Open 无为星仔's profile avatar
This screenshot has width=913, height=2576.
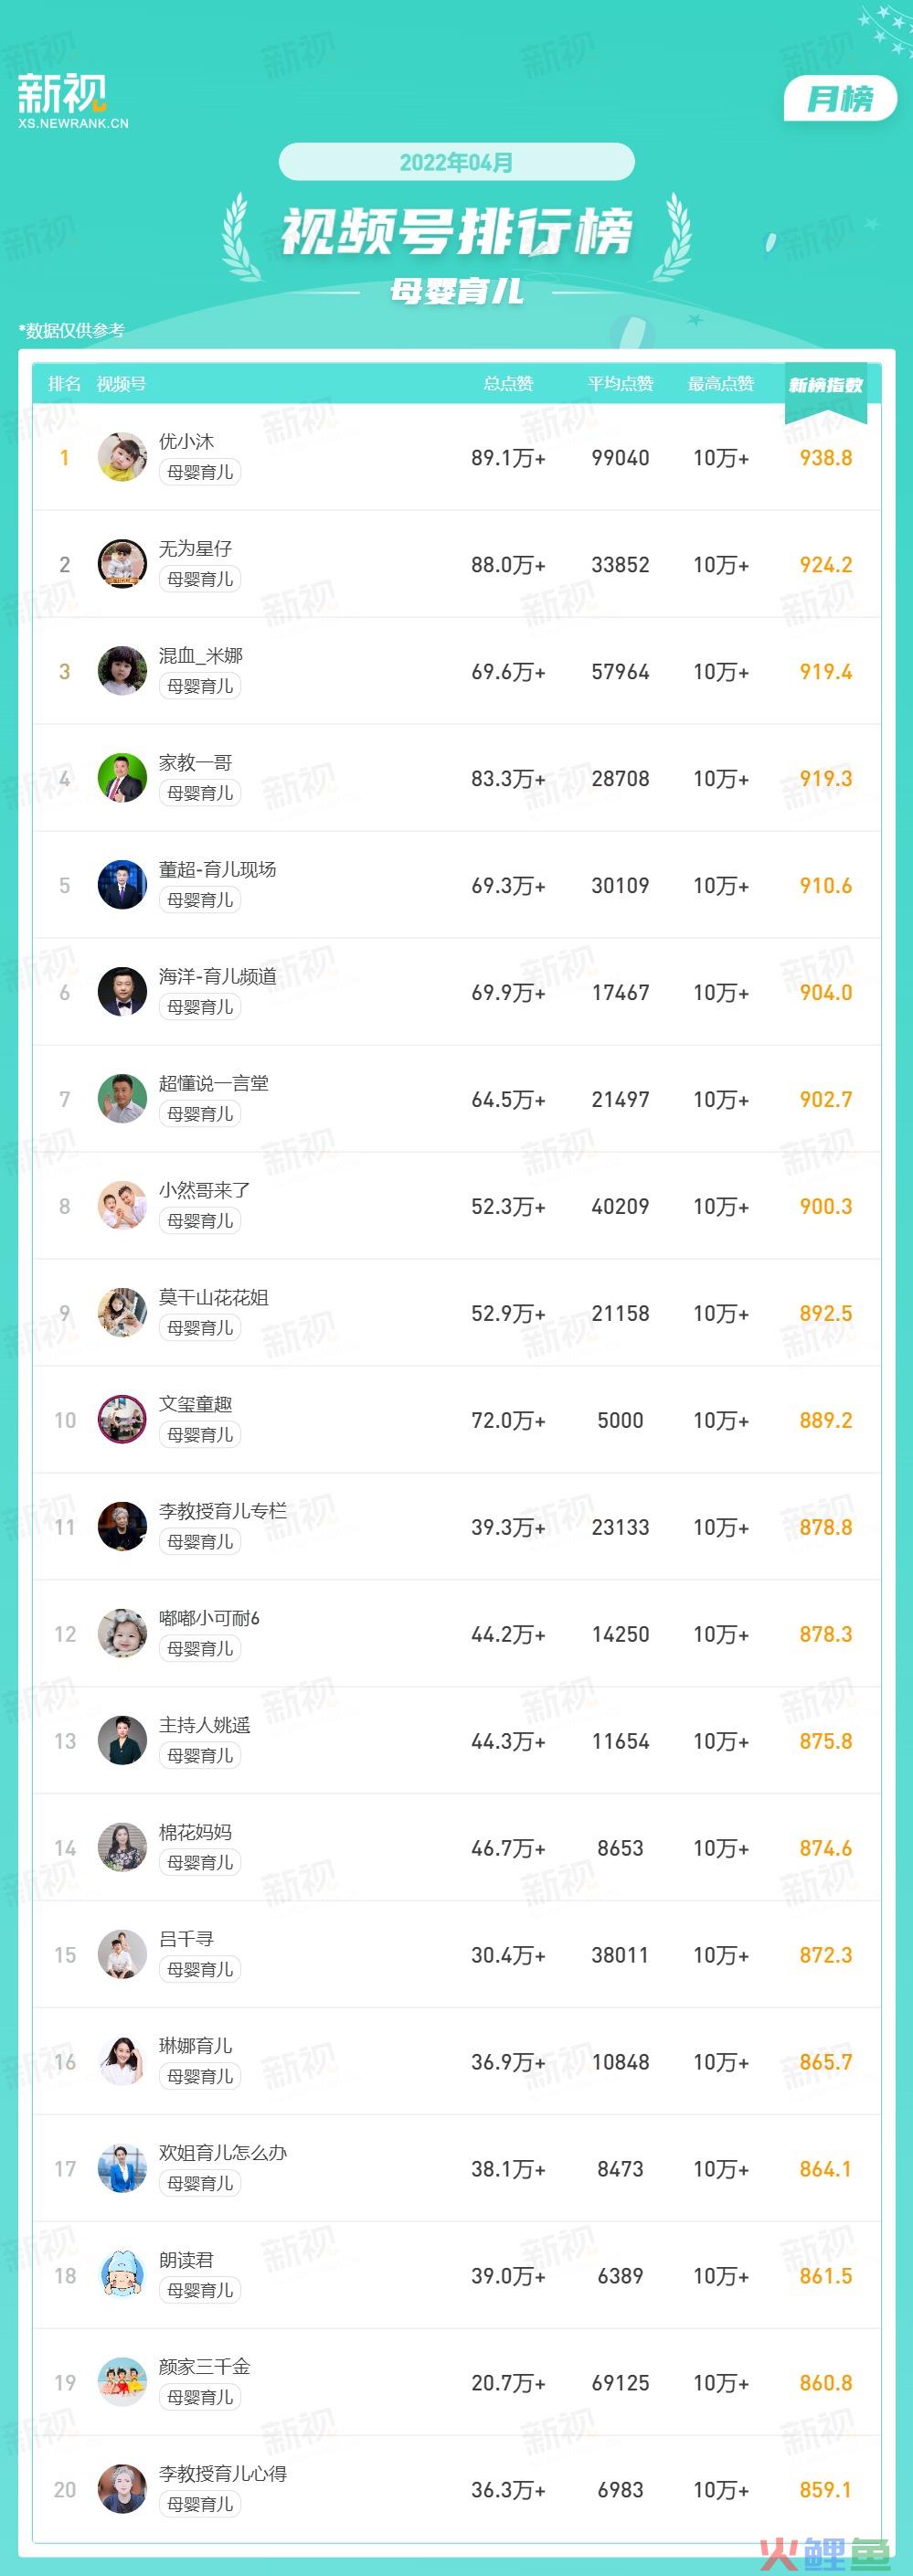122,564
